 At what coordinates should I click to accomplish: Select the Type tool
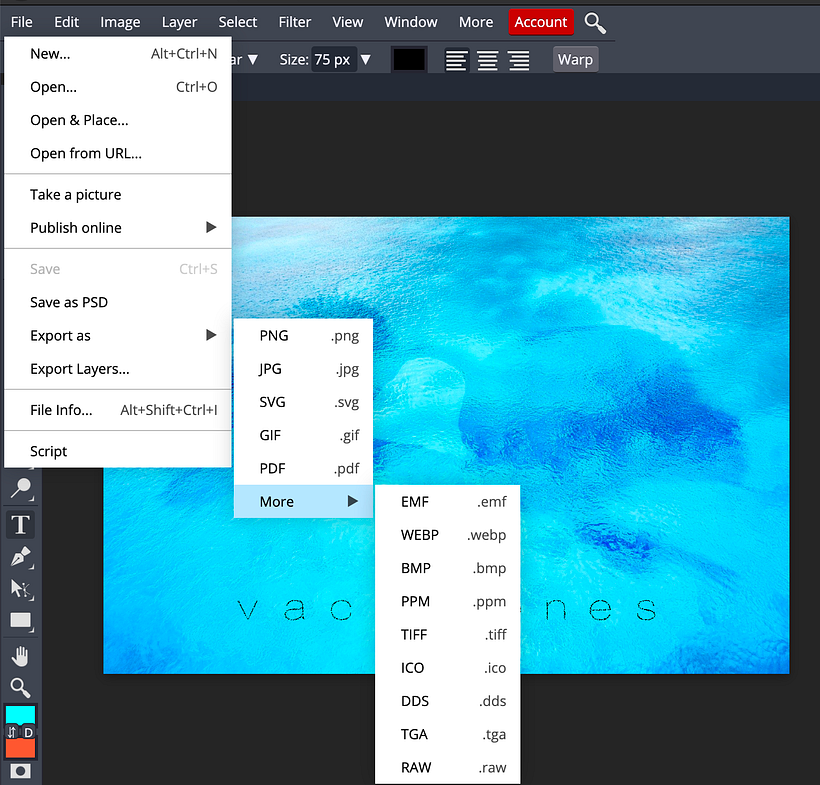tap(20, 524)
